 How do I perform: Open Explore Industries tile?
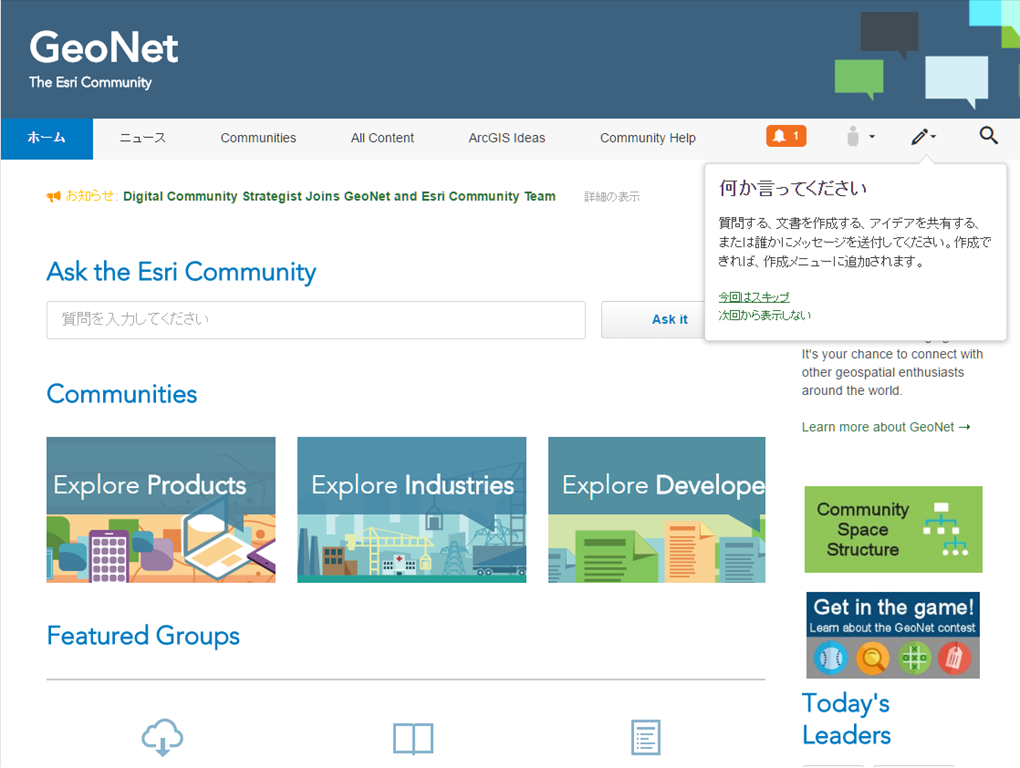tap(412, 510)
